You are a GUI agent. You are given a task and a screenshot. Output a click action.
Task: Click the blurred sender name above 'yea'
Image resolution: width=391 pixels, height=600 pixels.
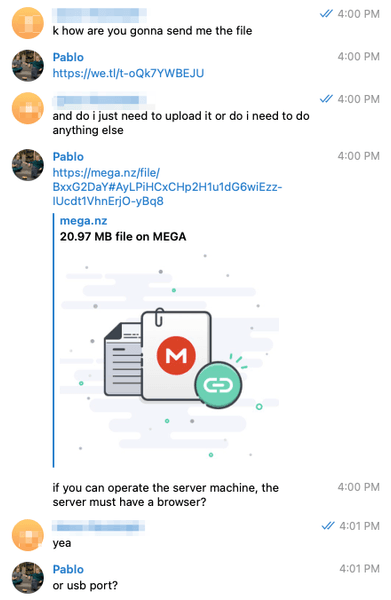[98, 527]
